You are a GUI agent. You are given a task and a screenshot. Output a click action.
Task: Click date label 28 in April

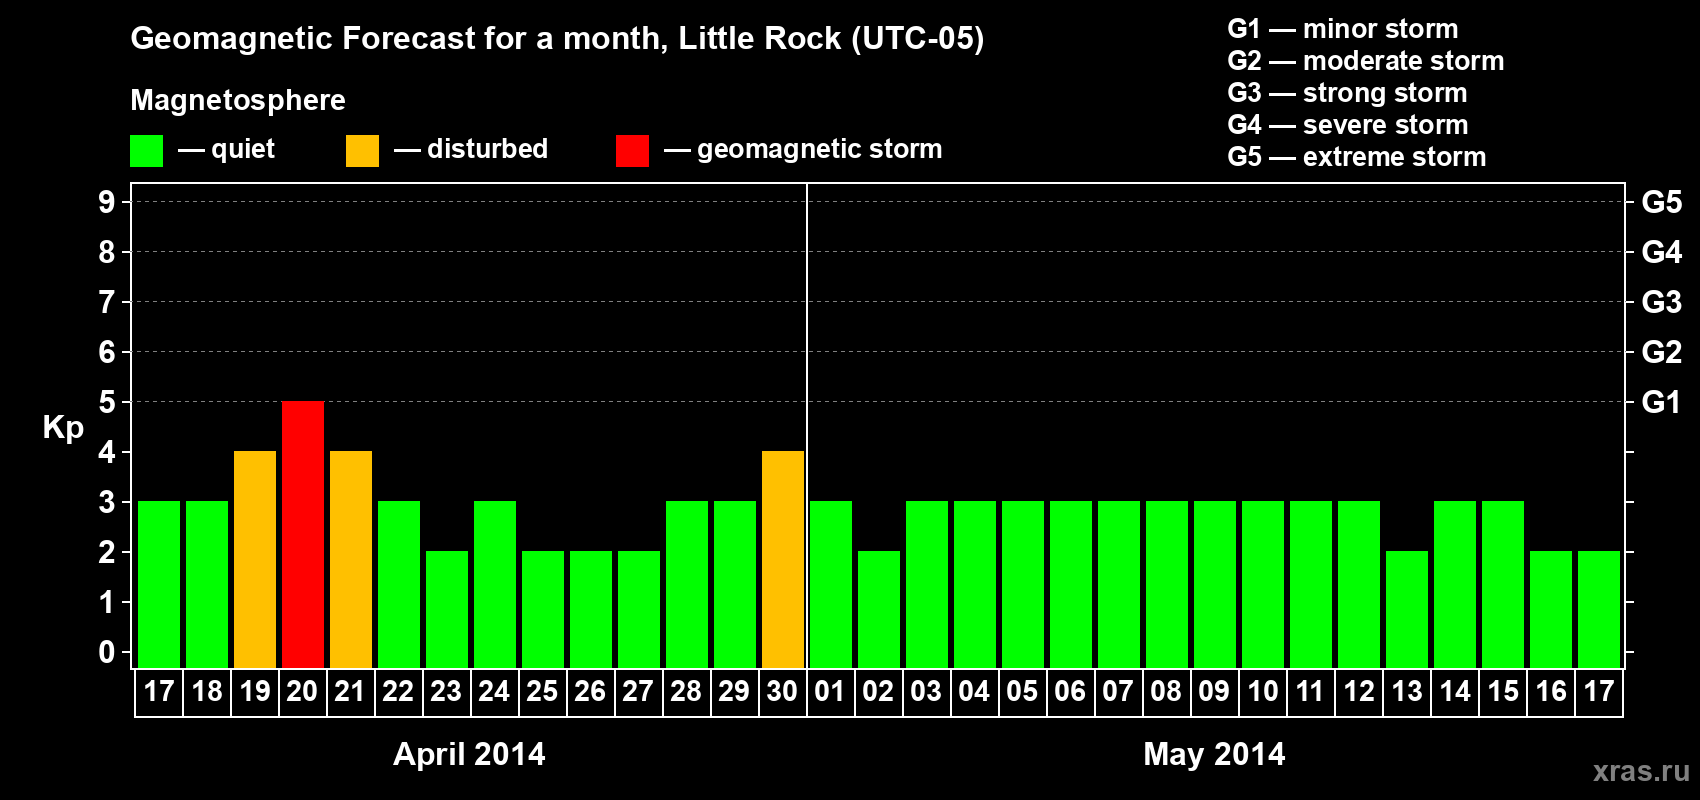click(686, 692)
